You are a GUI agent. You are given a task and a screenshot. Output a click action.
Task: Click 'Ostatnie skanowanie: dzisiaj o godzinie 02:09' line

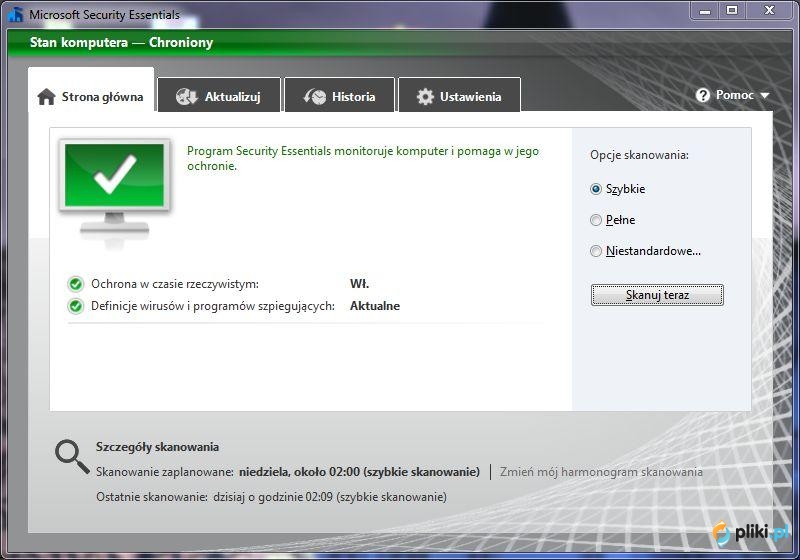[x=271, y=497]
